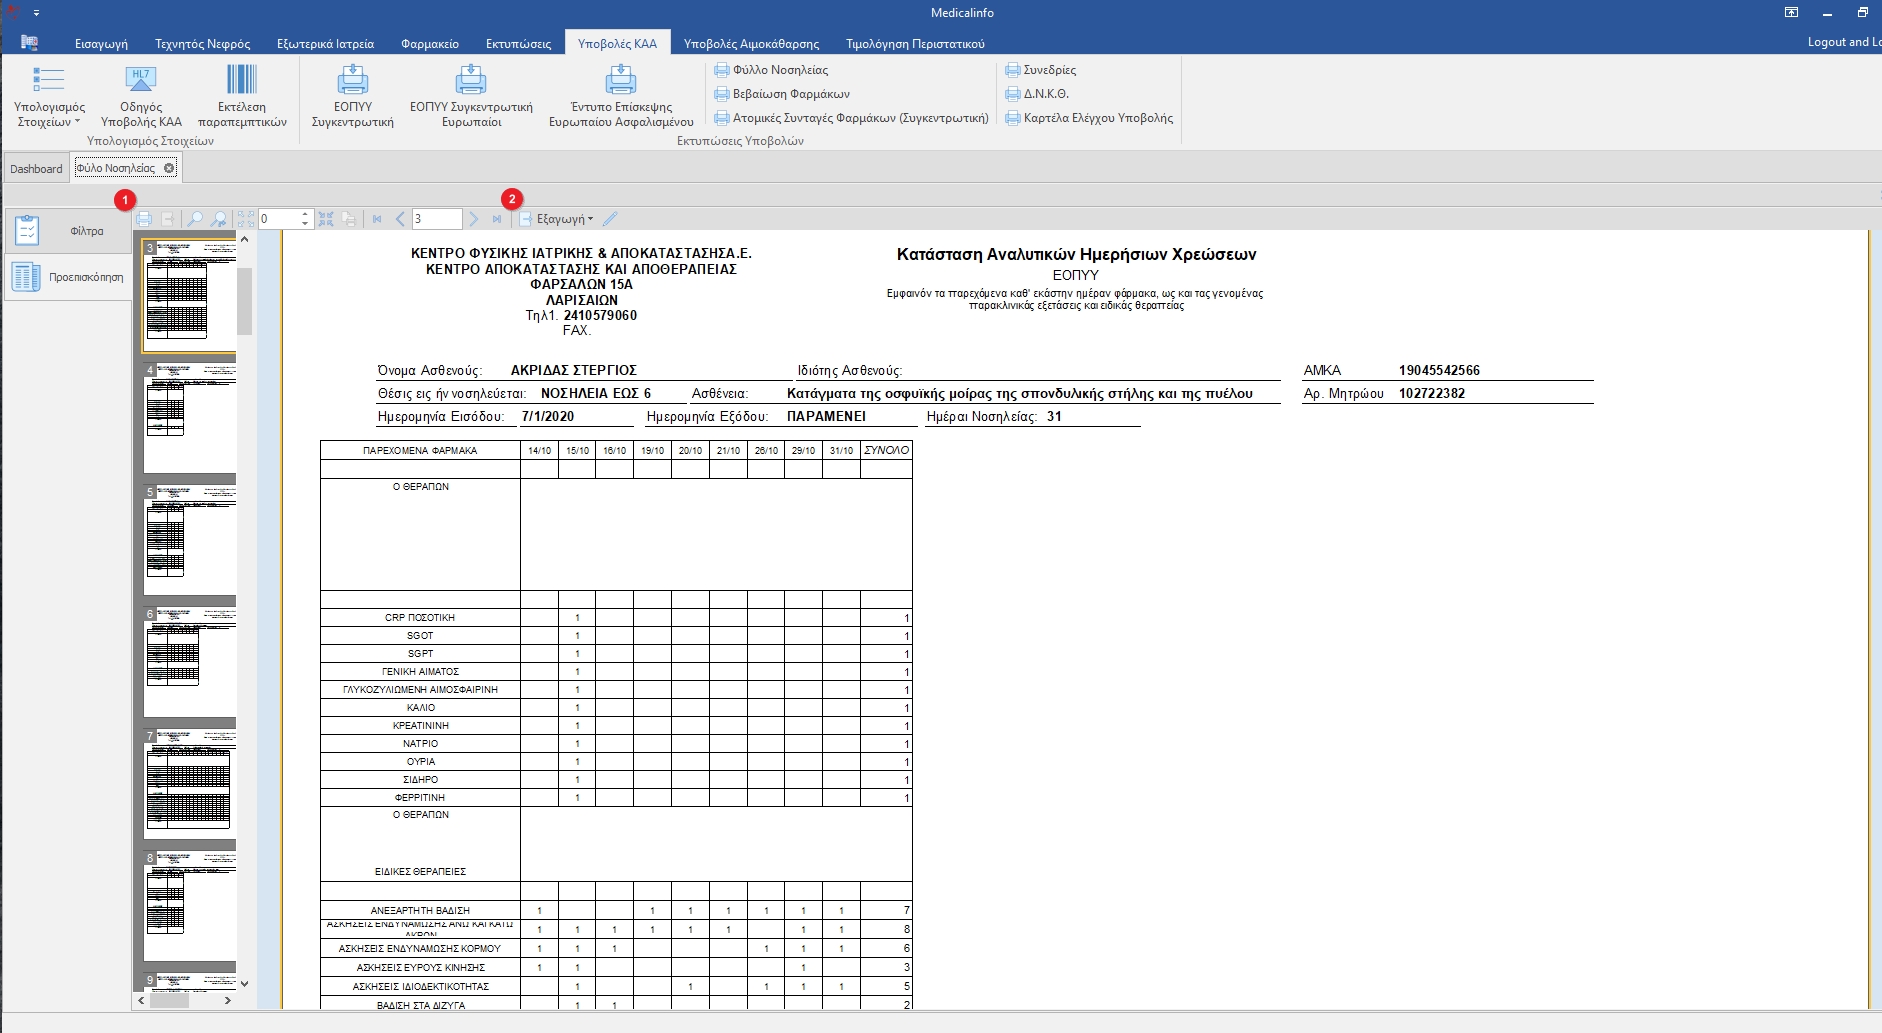Switch to the Φαρμακείο ribbon tab
This screenshot has height=1033, width=1882.
(429, 43)
